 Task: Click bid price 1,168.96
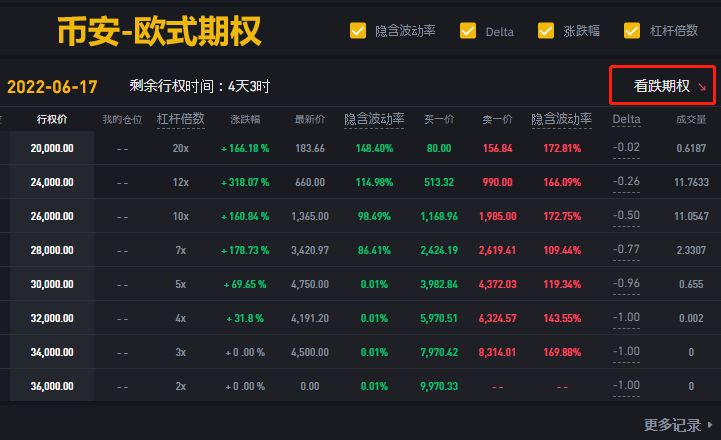pos(439,216)
